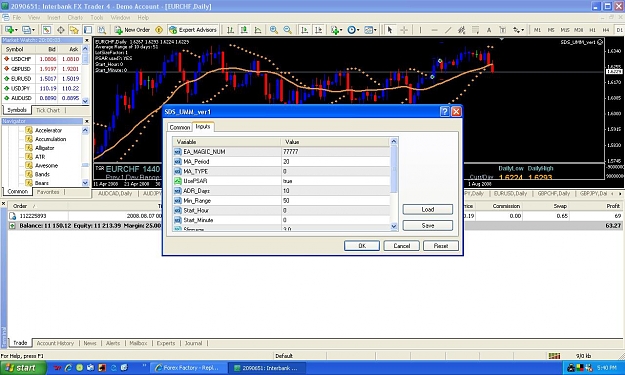Switch to H4 timeframe
The image size is (625, 375).
click(606, 30)
